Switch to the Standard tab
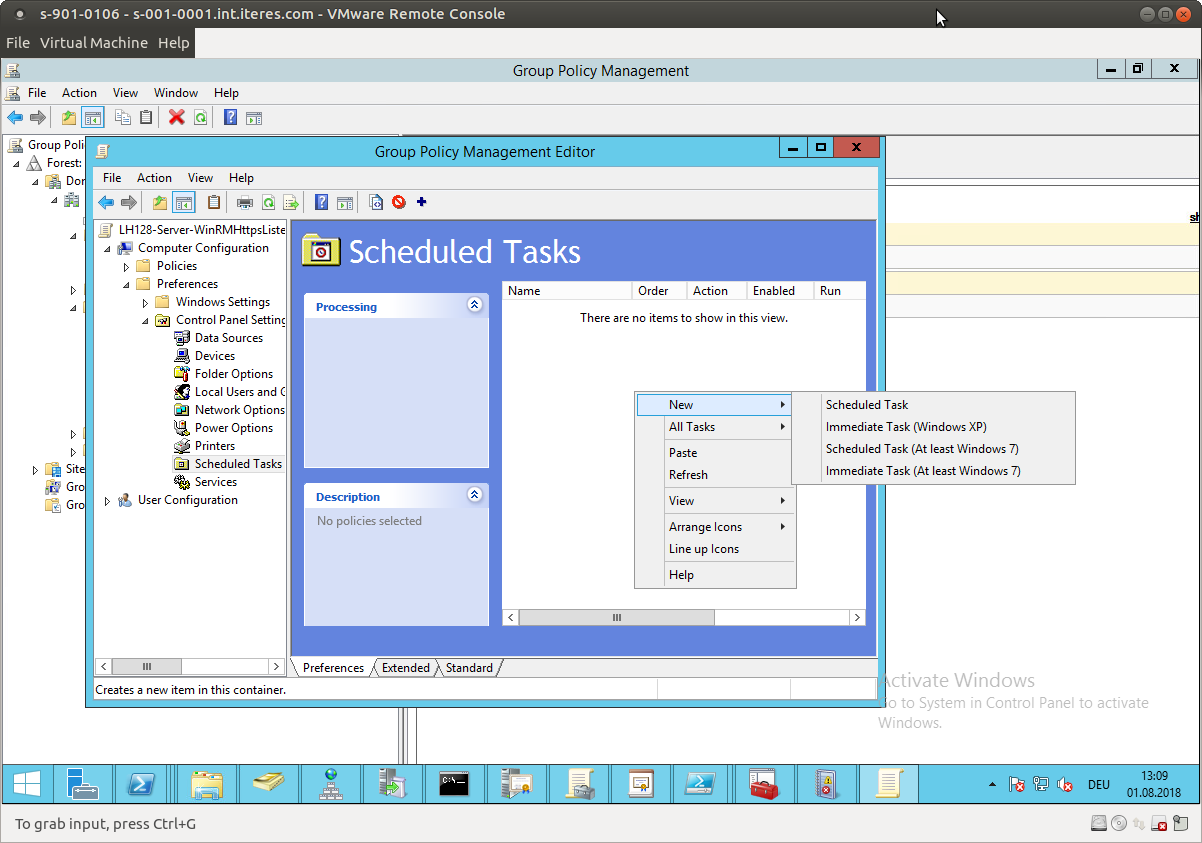Viewport: 1202px width, 843px height. click(x=469, y=668)
